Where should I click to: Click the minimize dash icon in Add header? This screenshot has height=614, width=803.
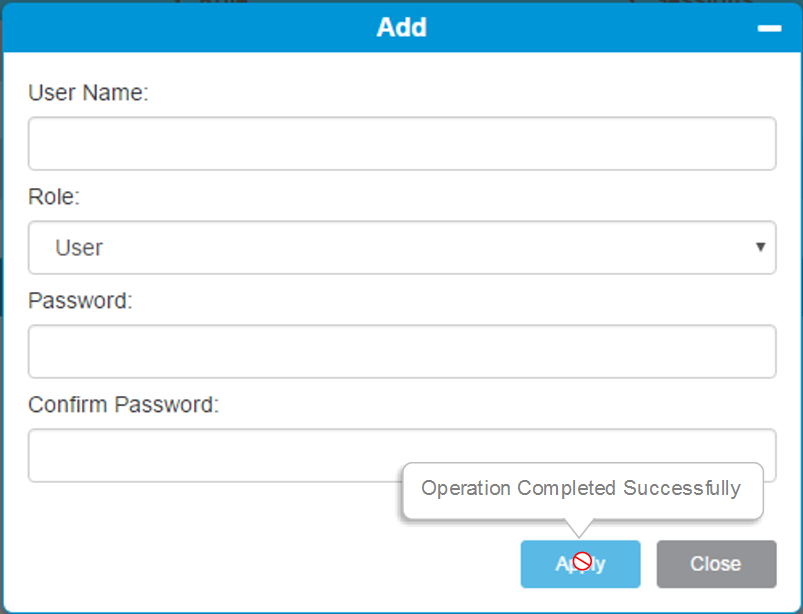point(769,28)
